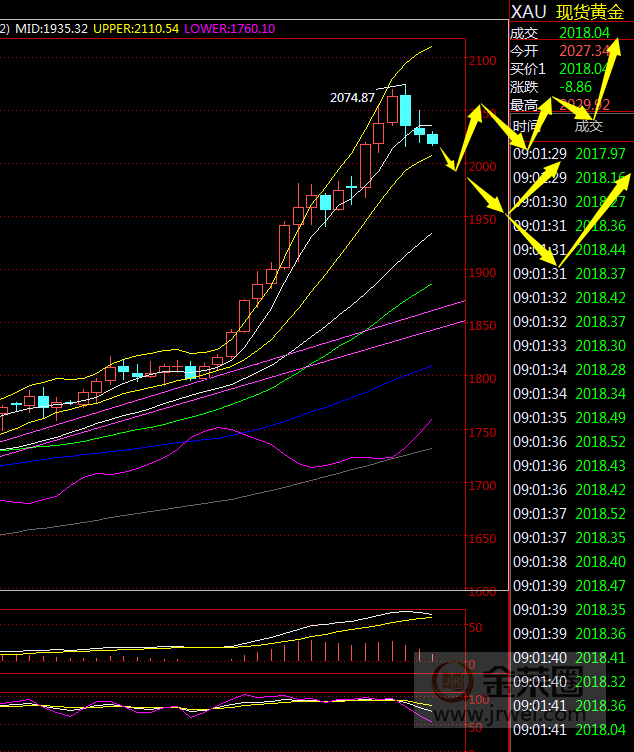634x752 pixels.
Task: Click the 现货黄金 instrument title
Action: (x=589, y=12)
